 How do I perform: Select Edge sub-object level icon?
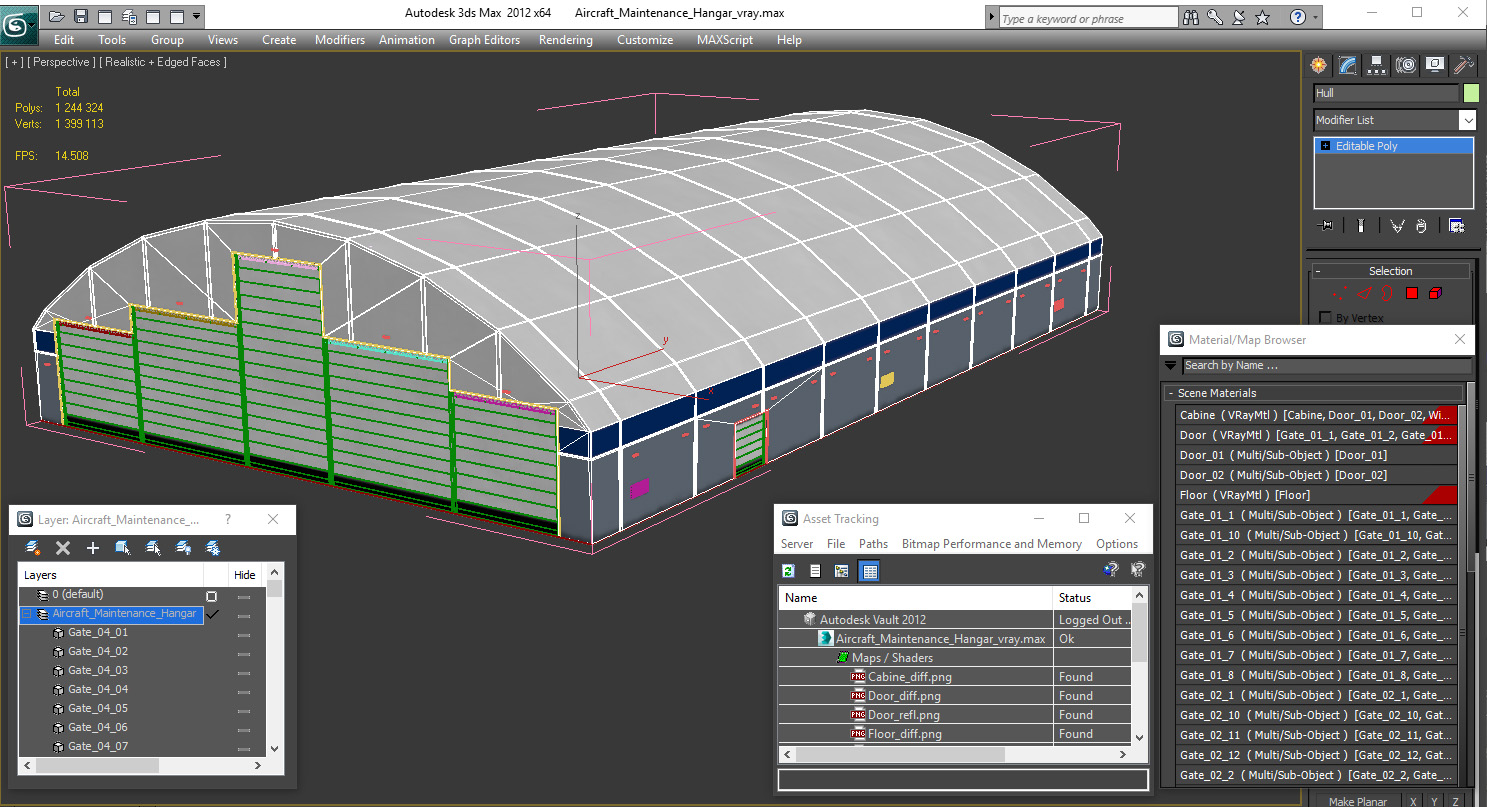pyautogui.click(x=1363, y=293)
